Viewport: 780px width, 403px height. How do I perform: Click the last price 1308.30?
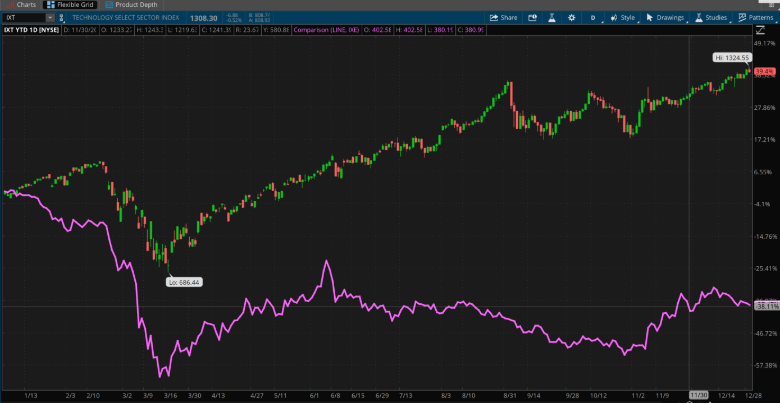[x=203, y=17]
